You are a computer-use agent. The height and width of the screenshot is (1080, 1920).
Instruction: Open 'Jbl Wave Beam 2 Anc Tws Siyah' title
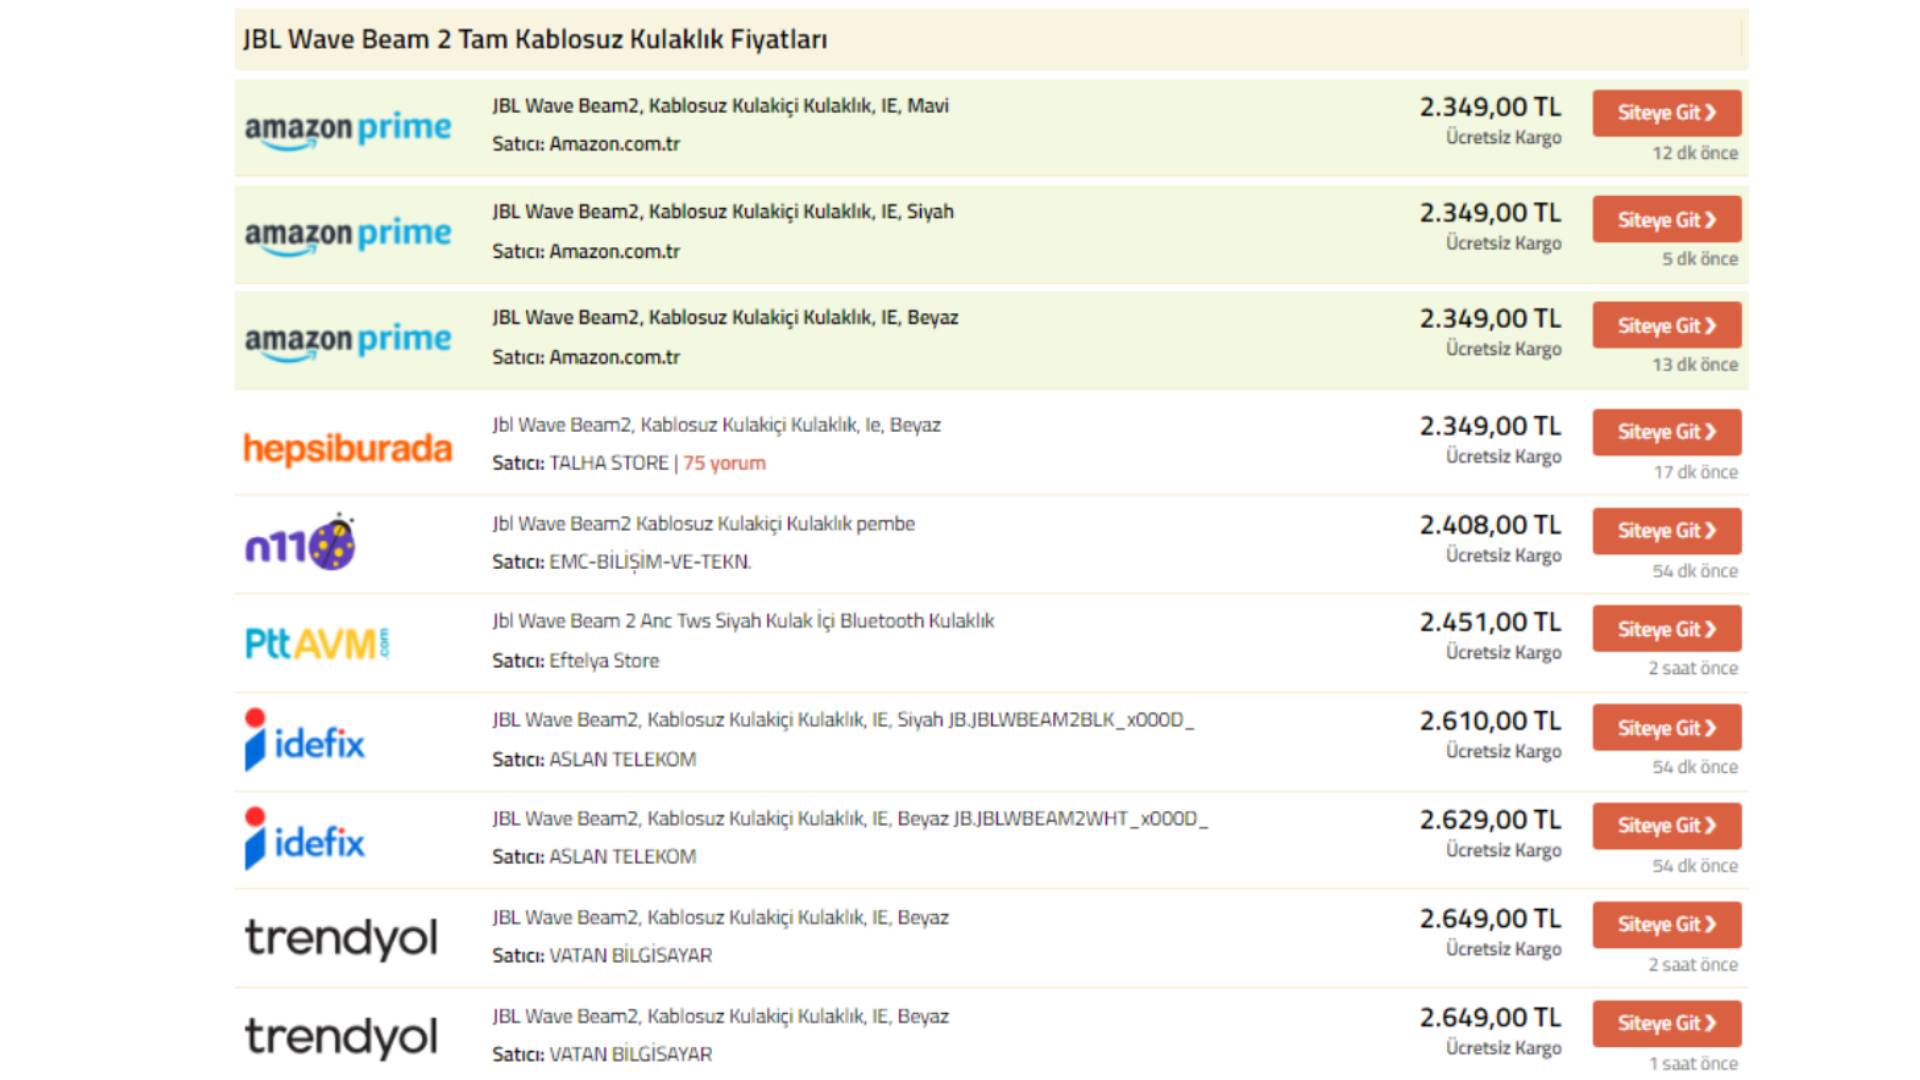point(743,621)
